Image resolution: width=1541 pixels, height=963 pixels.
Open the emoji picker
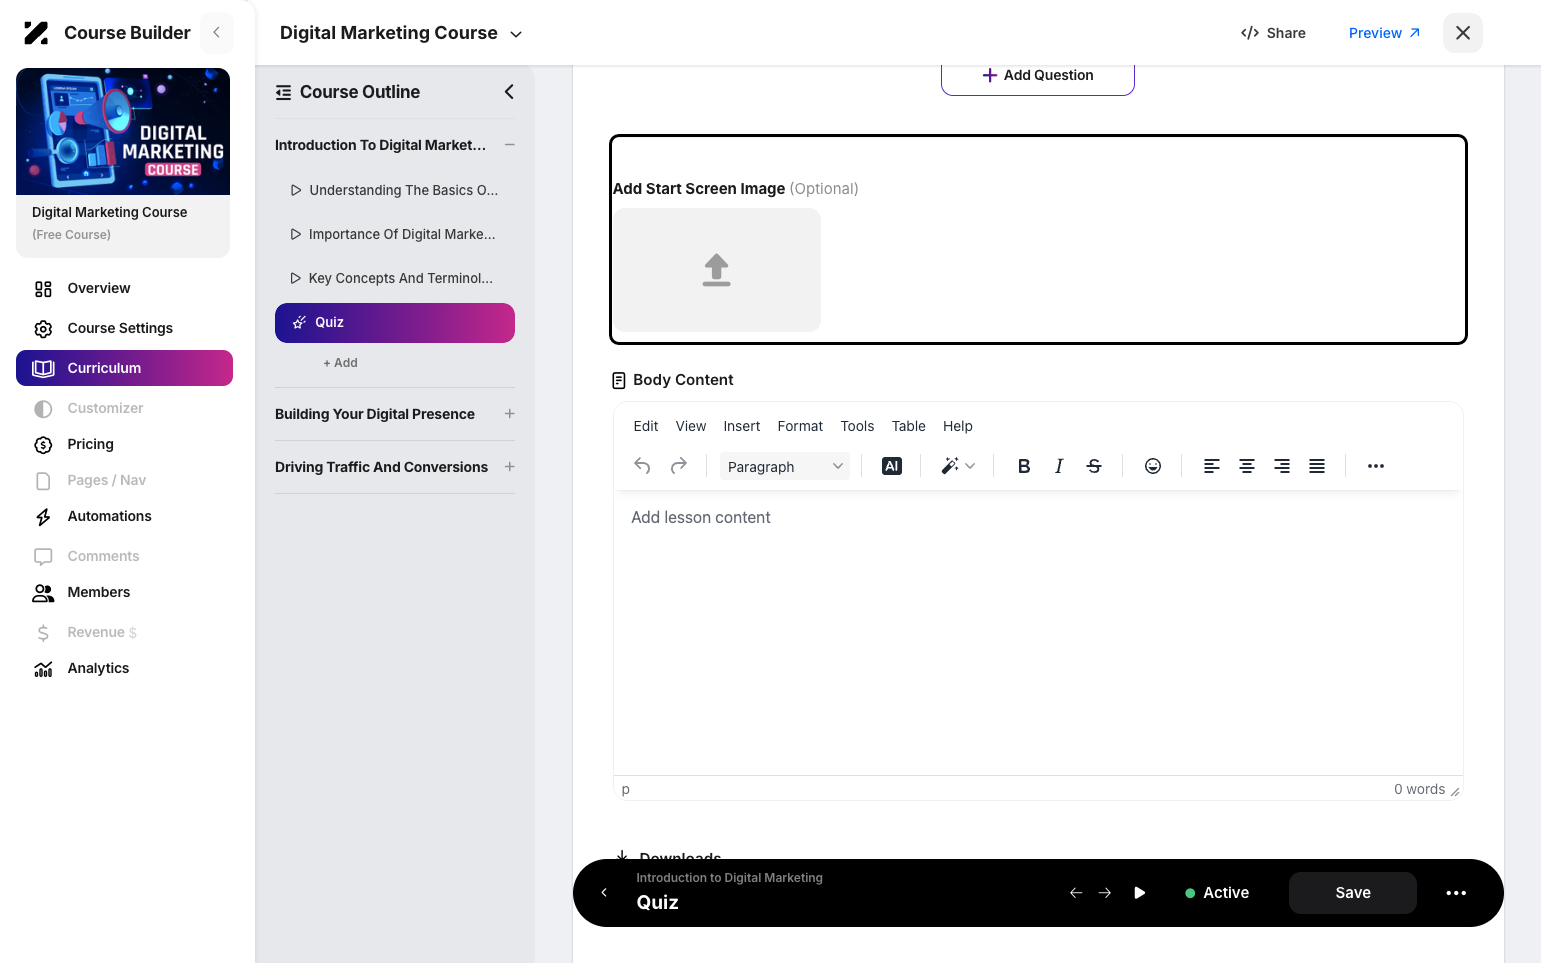coord(1153,466)
